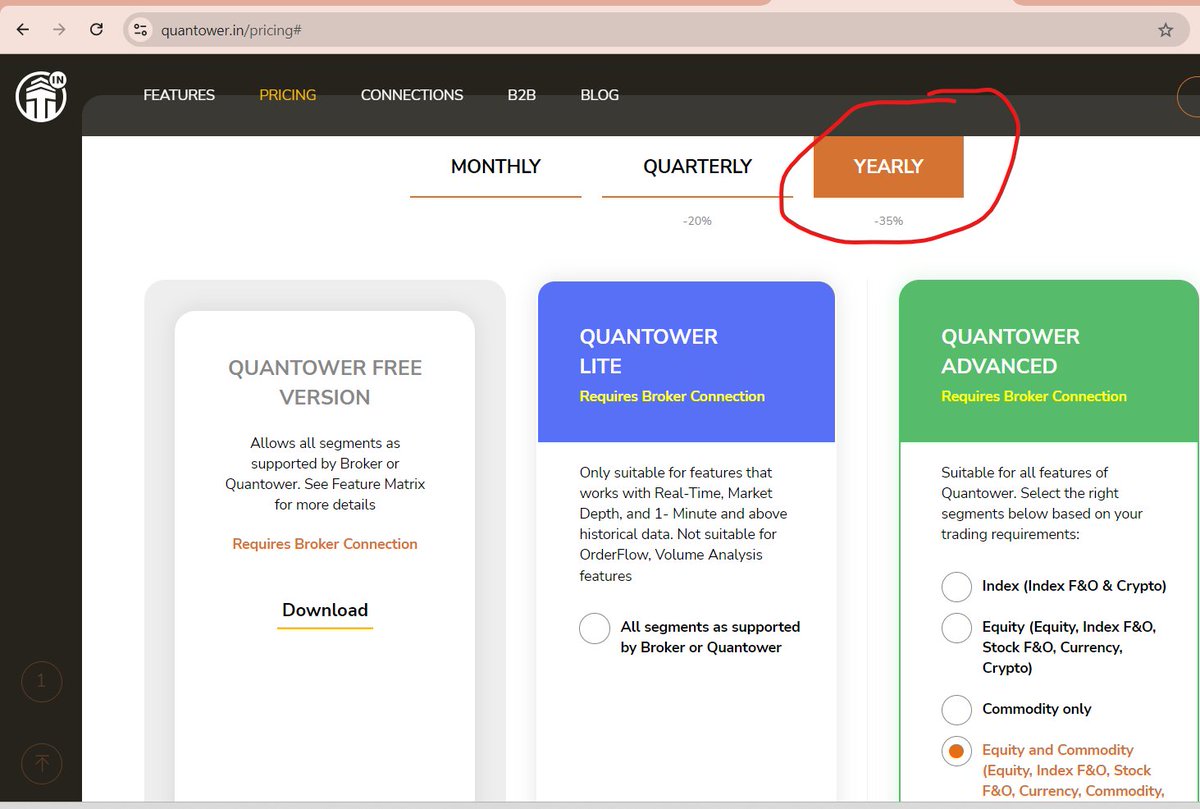Click QUANTOWER FREE VERSION title

click(325, 382)
